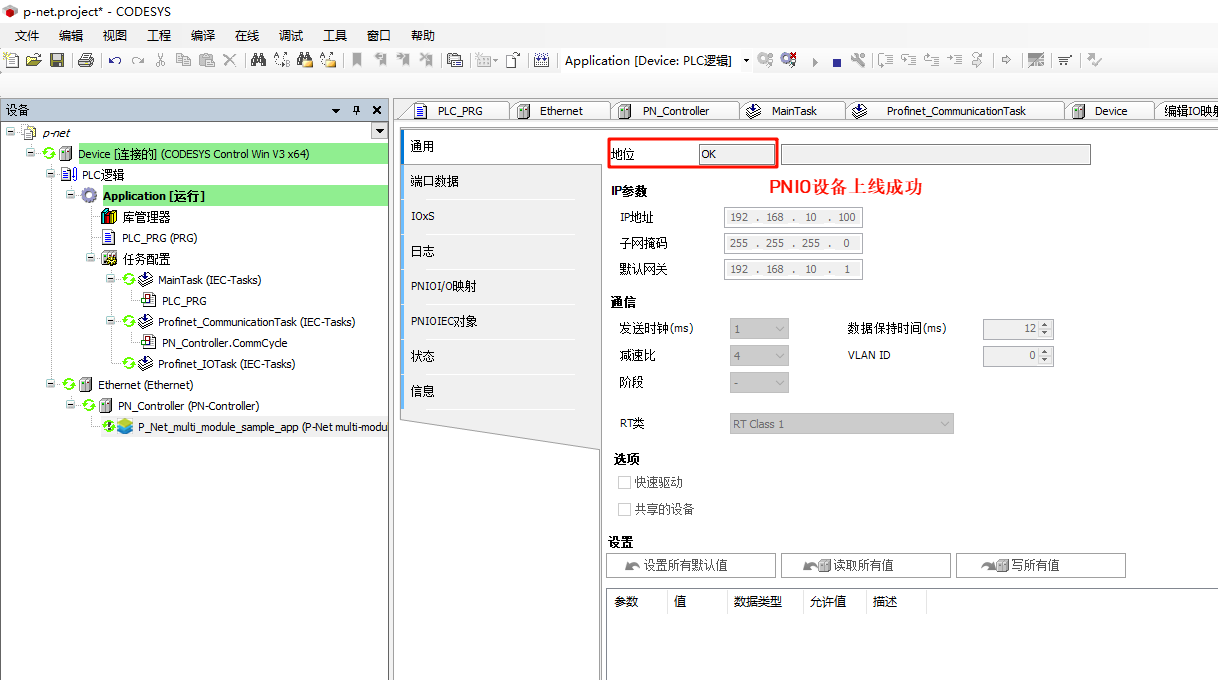Click the New file toolbar icon
1218x680 pixels.
12,60
